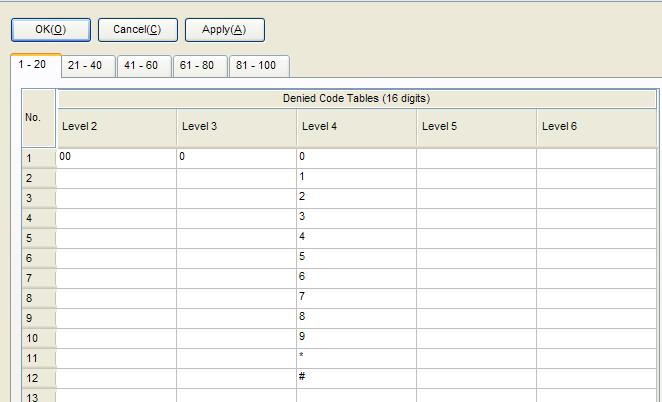Click empty Level 6 cell in row 1
Viewport: 662px width, 402px height.
596,158
